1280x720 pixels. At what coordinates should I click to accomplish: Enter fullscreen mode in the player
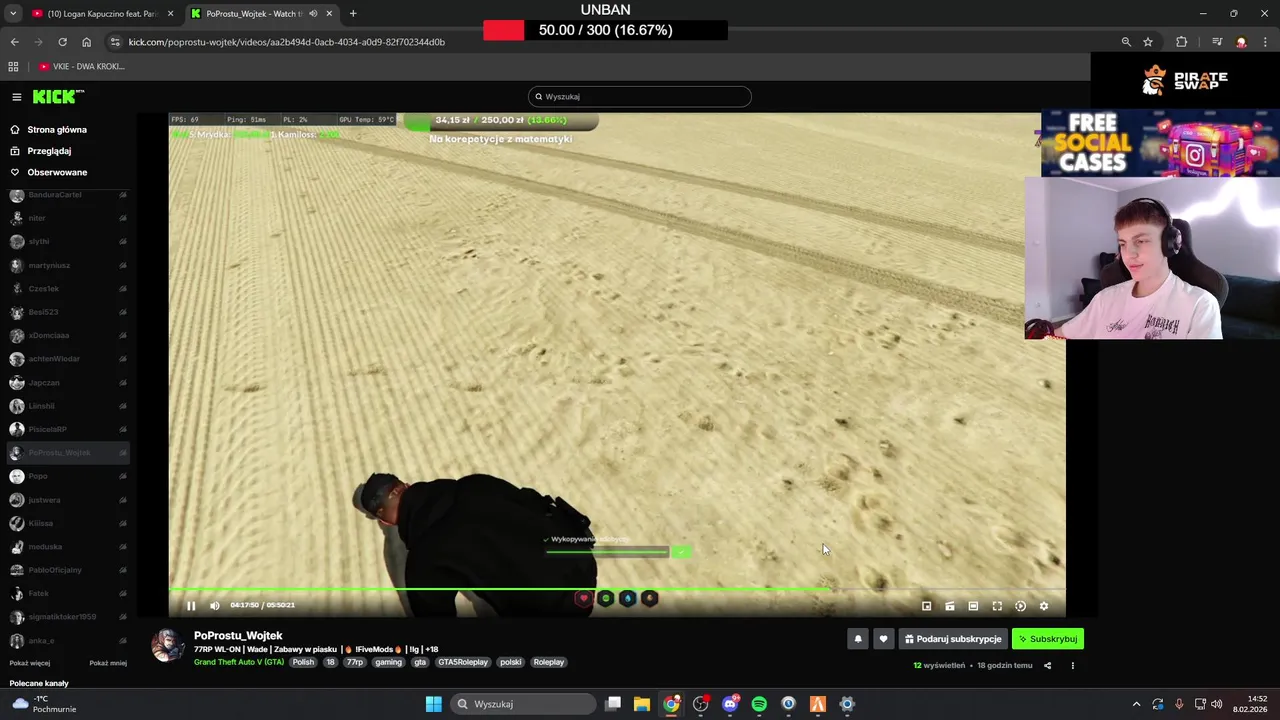pyautogui.click(x=997, y=606)
